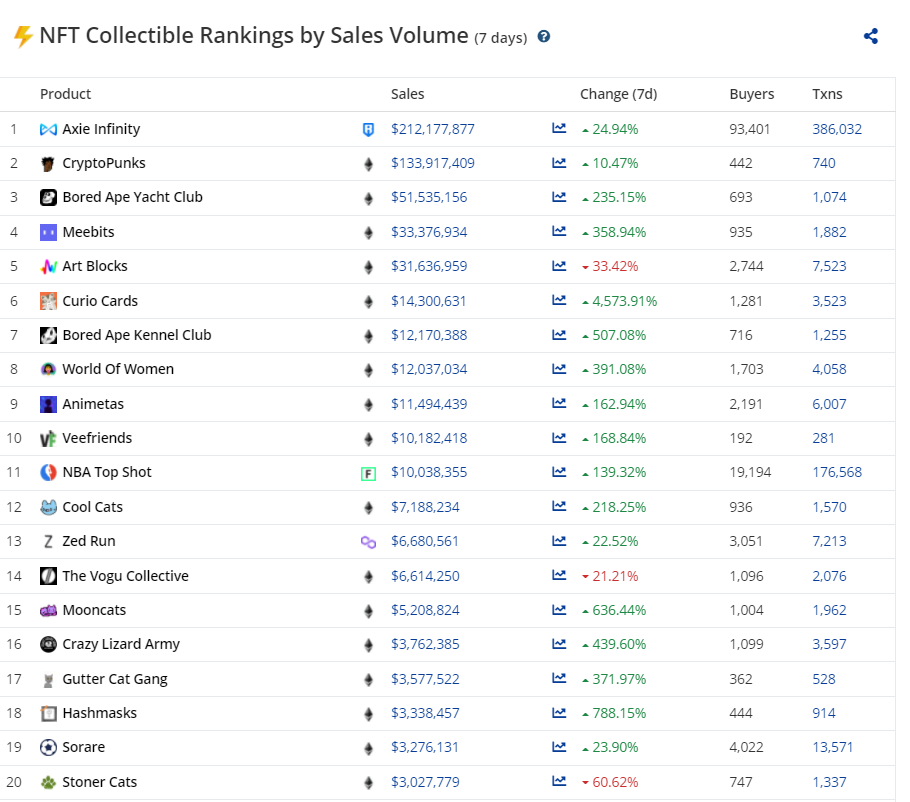This screenshot has width=910, height=802.
Task: Open the Animetas product link
Action: pyautogui.click(x=93, y=404)
